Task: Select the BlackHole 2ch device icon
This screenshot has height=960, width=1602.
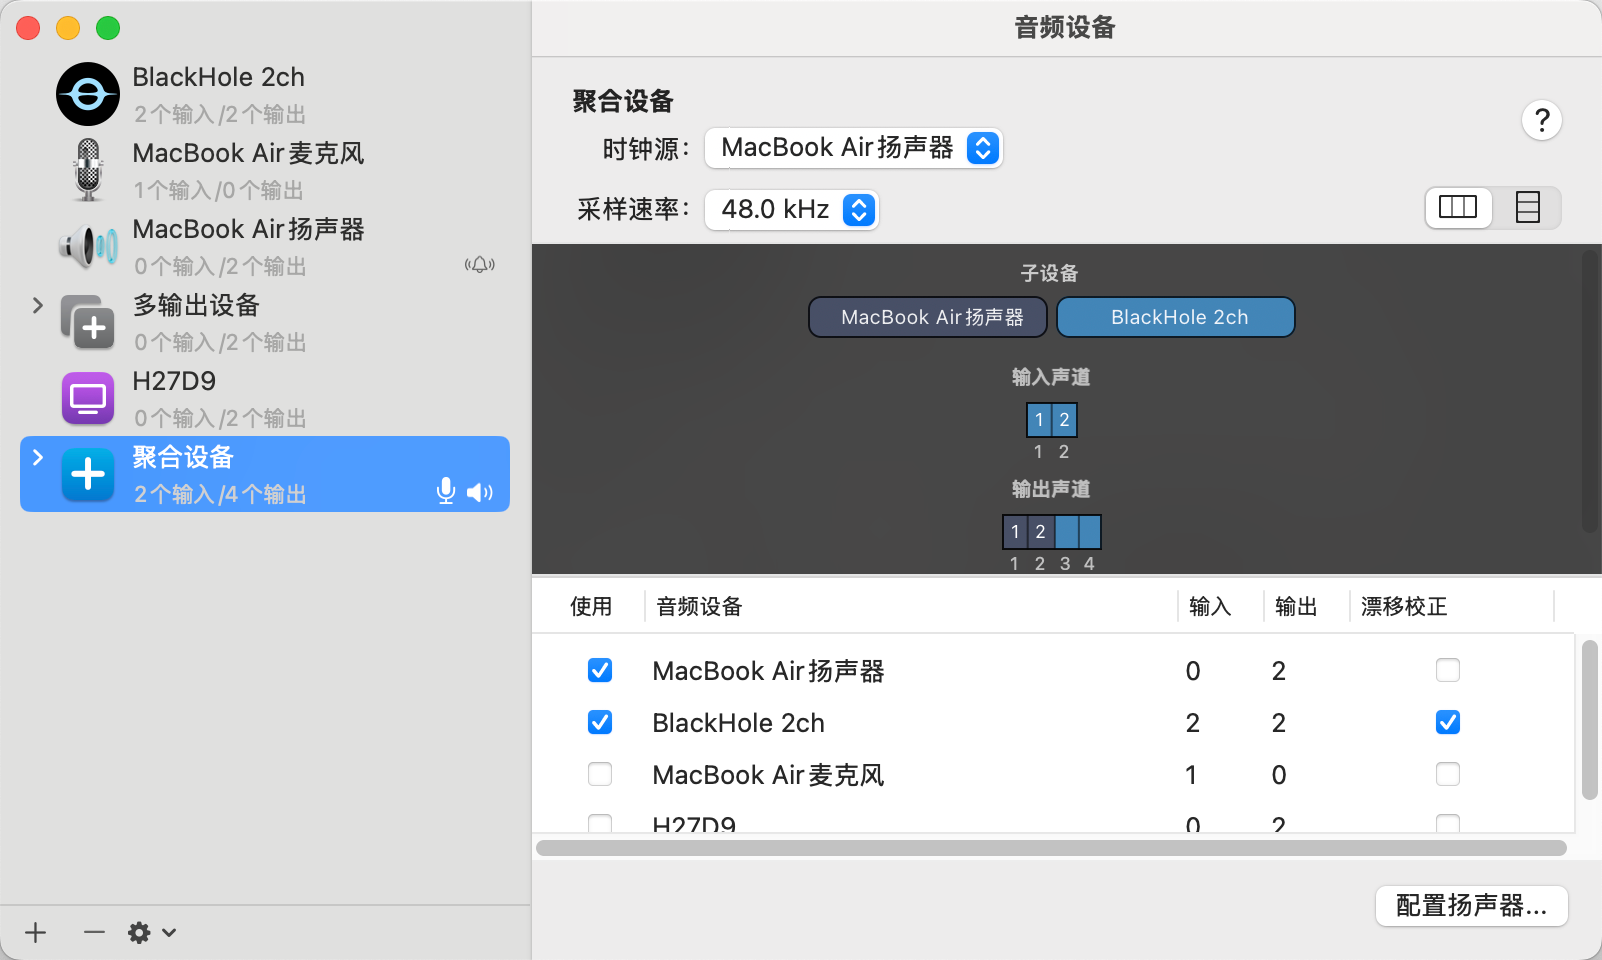Action: coord(88,94)
